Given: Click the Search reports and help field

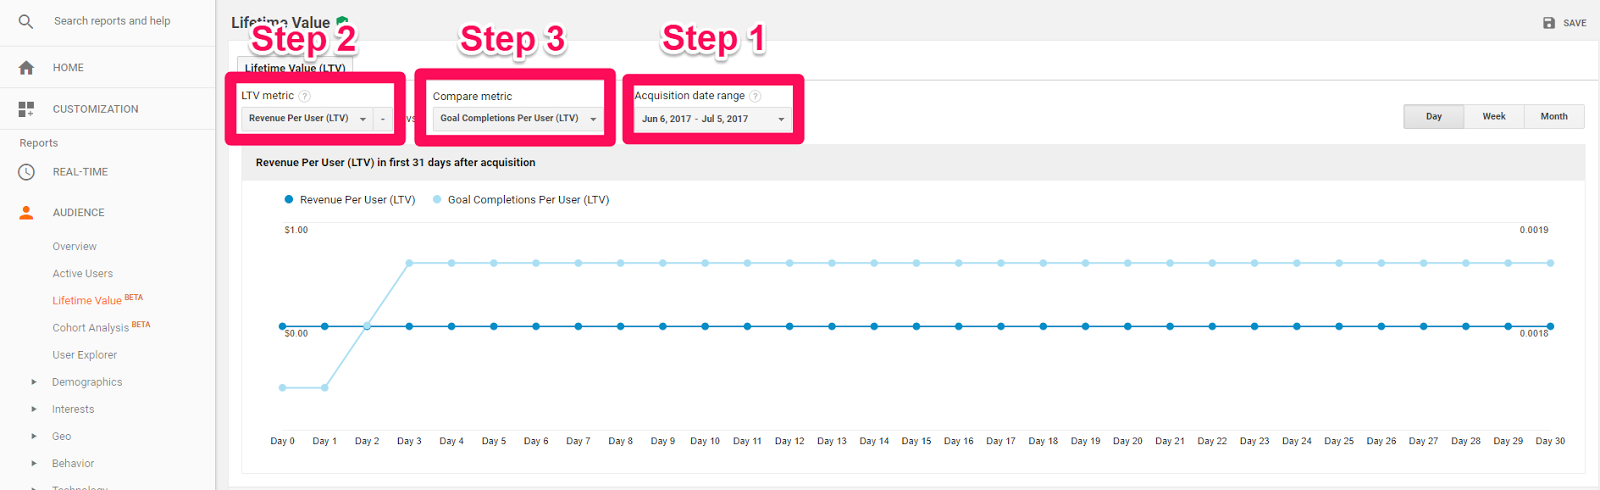Looking at the screenshot, I should click(x=112, y=21).
